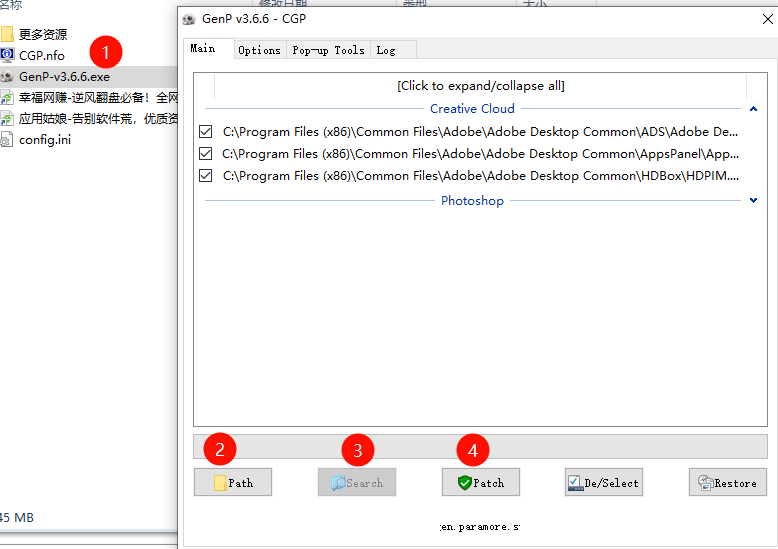The image size is (778, 549).
Task: Click the Creative Cloud group title
Action: point(472,109)
